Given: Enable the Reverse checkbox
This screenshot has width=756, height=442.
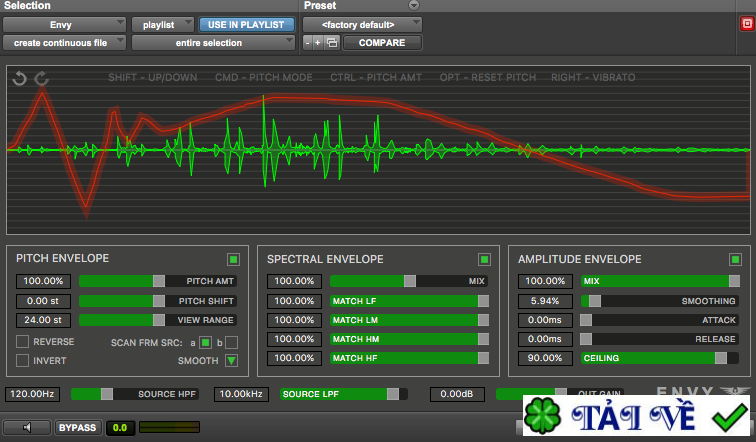Looking at the screenshot, I should point(23,342).
